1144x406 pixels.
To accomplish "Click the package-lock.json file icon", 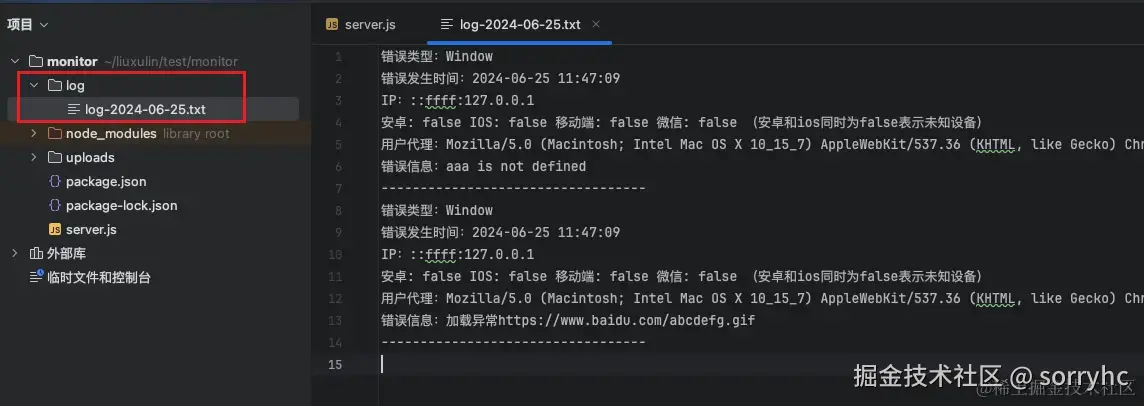I will point(55,206).
